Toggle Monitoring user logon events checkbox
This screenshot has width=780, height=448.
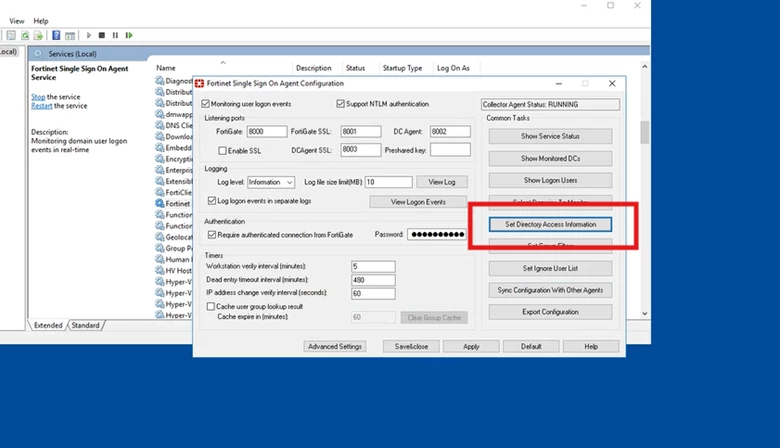click(x=205, y=104)
